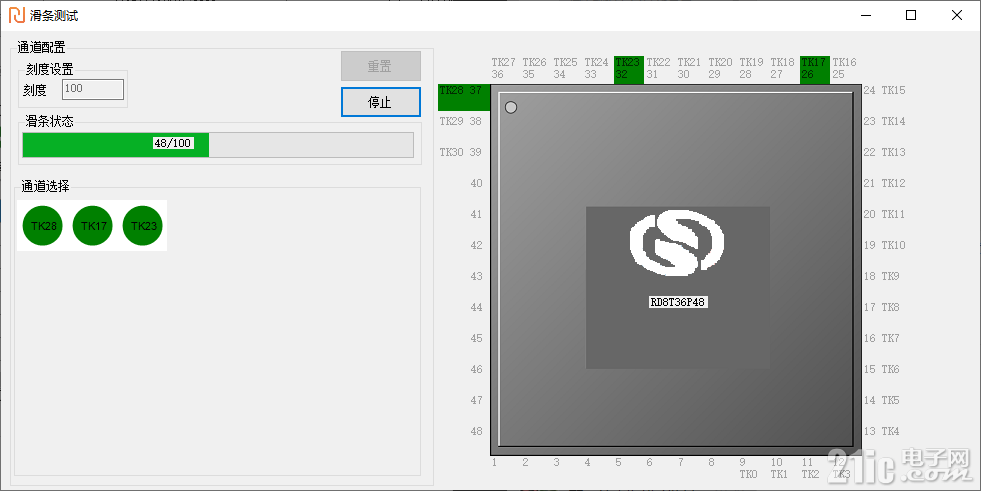981x491 pixels.
Task: Toggle pin TK21 30 on chip
Action: [x=689, y=68]
